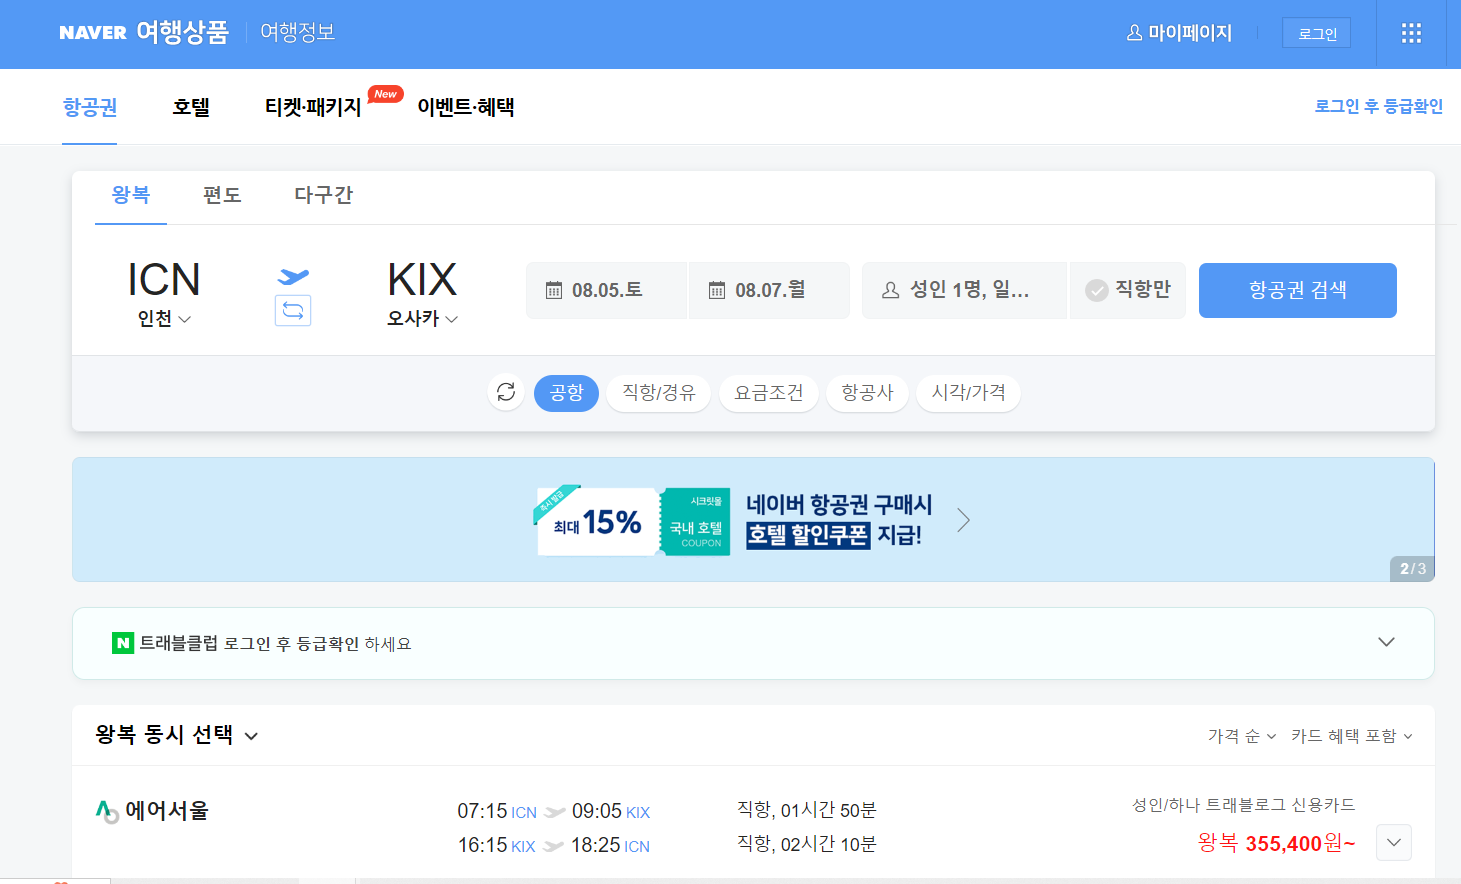
Task: Click the 항공권 검색 search button
Action: 1297,290
